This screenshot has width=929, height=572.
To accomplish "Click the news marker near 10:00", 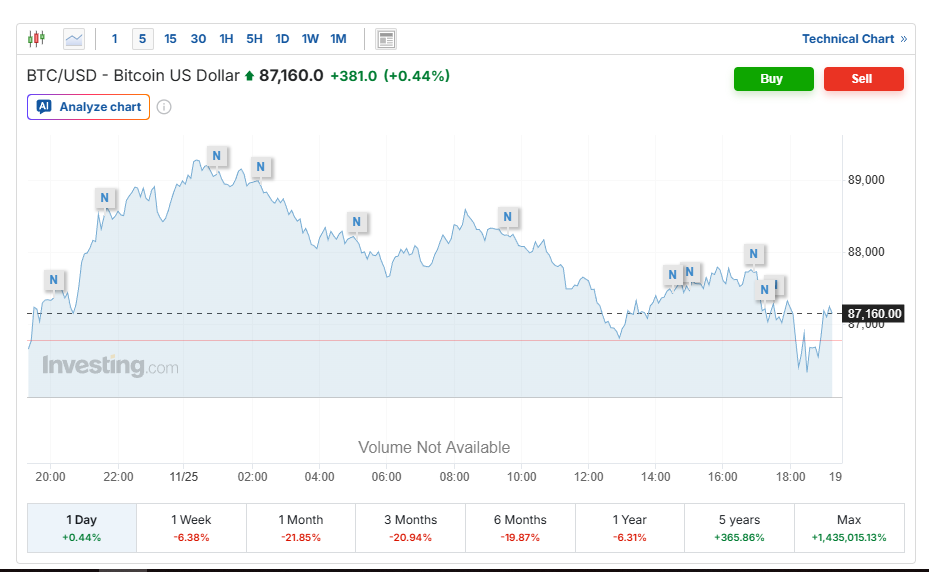I will 508,216.
